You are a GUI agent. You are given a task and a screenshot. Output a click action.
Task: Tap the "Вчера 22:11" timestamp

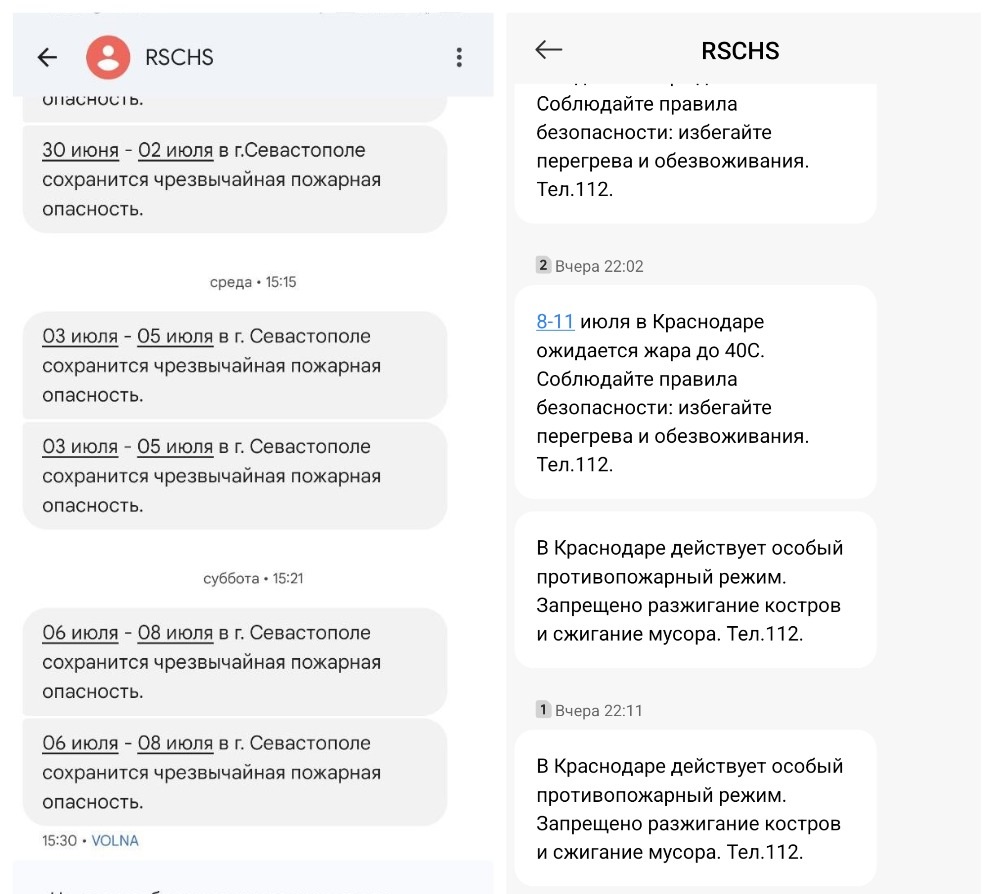599,711
